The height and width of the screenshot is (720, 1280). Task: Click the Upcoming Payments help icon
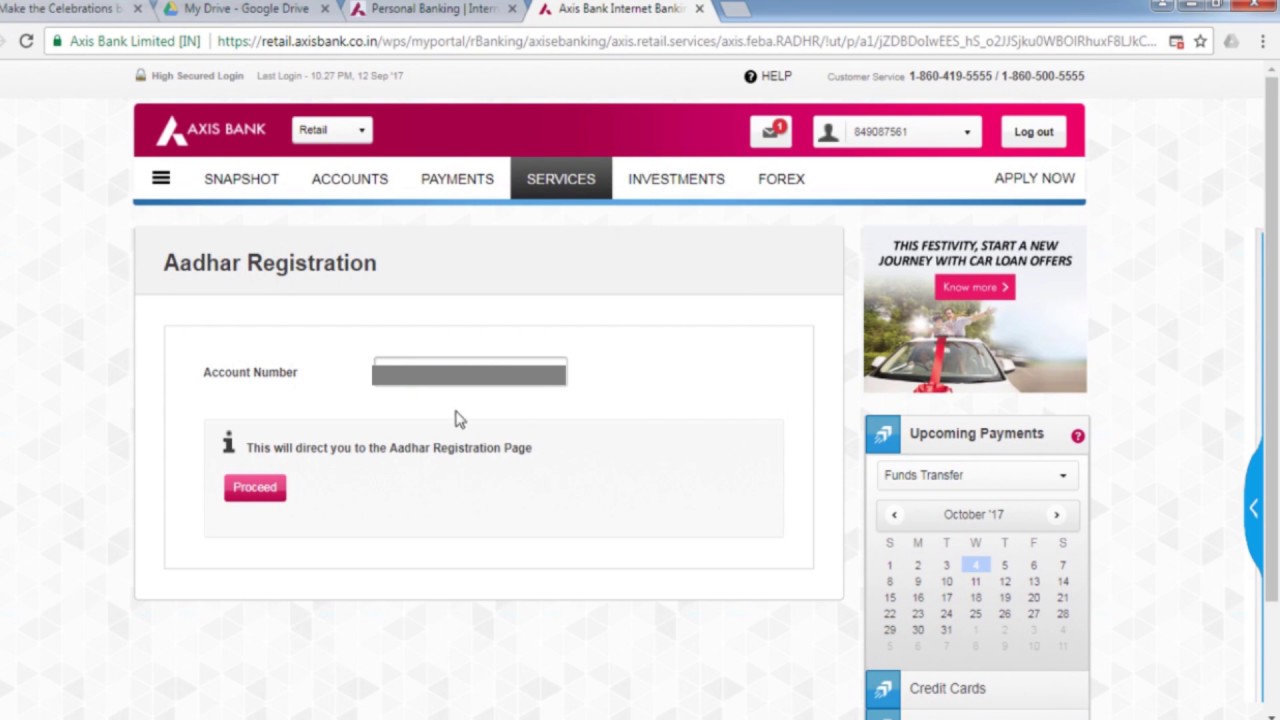pos(1077,436)
